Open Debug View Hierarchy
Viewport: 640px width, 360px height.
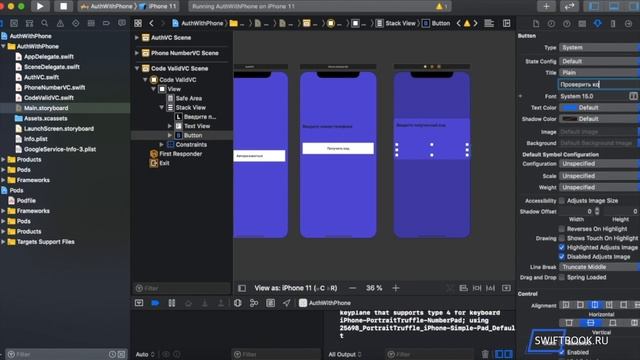(238, 303)
